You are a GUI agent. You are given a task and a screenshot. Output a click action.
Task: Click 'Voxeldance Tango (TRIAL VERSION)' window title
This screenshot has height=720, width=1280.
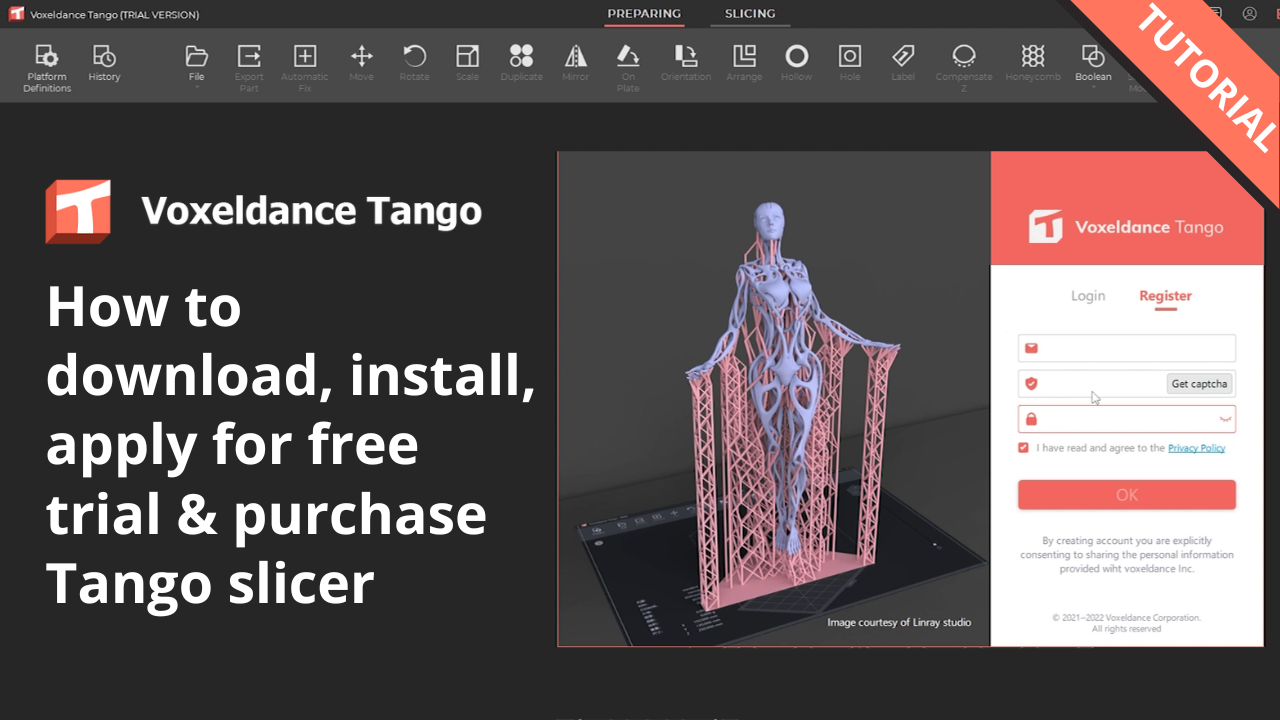click(114, 15)
